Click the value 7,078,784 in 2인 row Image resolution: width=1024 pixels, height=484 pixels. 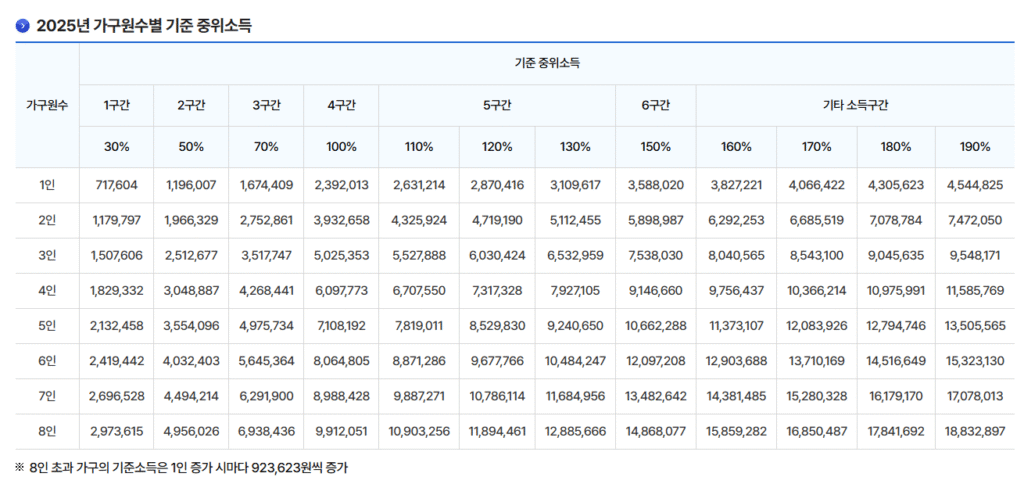(x=896, y=221)
